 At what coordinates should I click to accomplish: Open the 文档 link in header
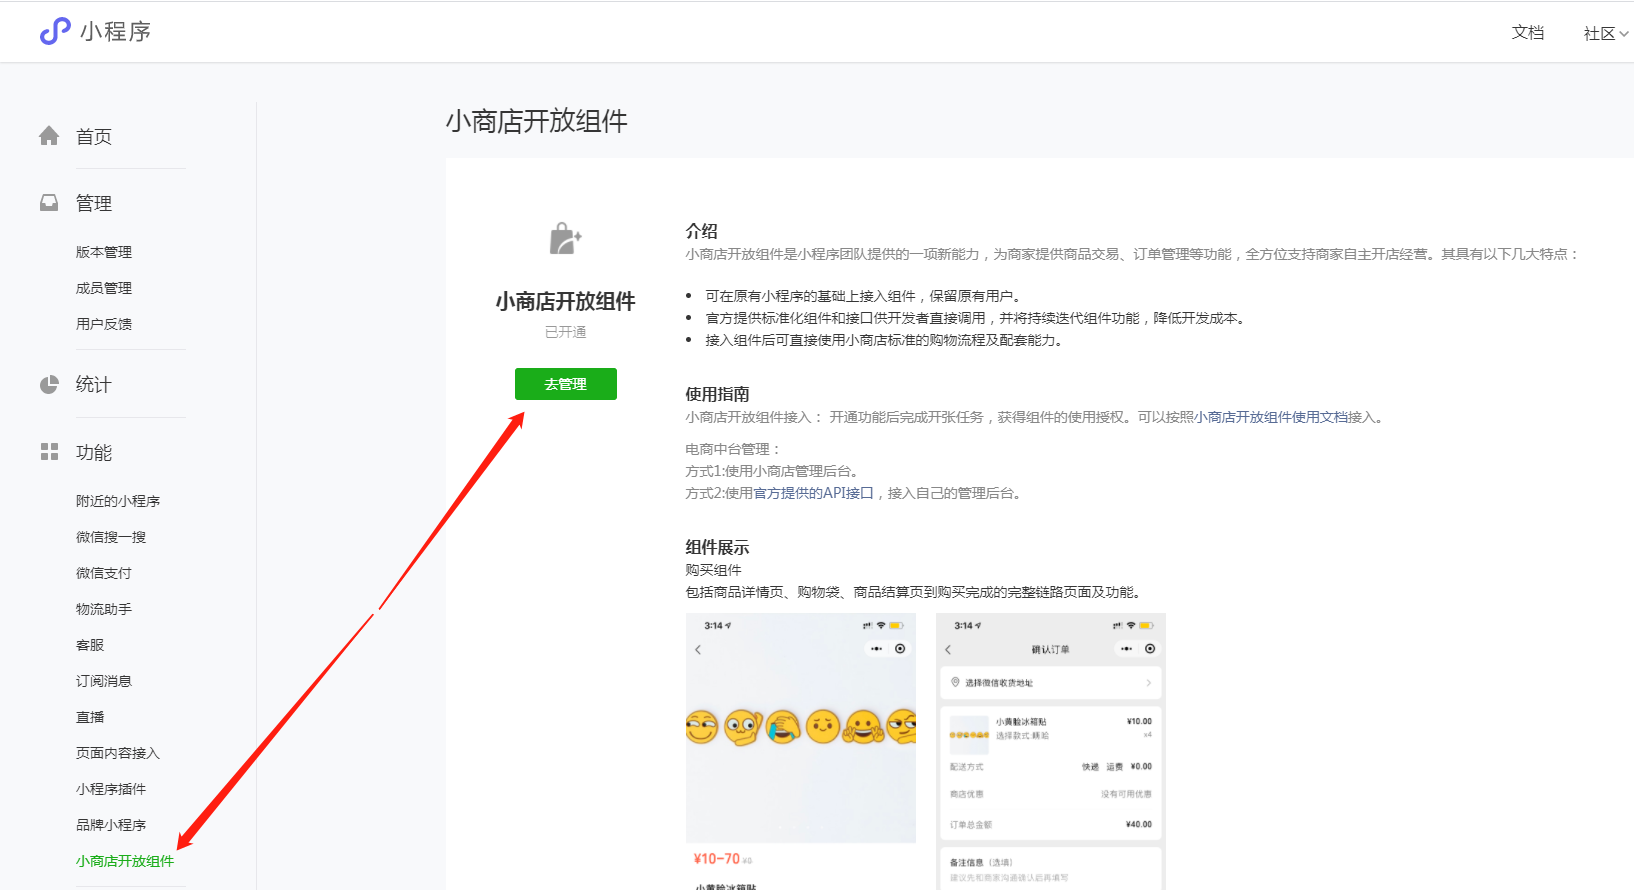pos(1528,33)
